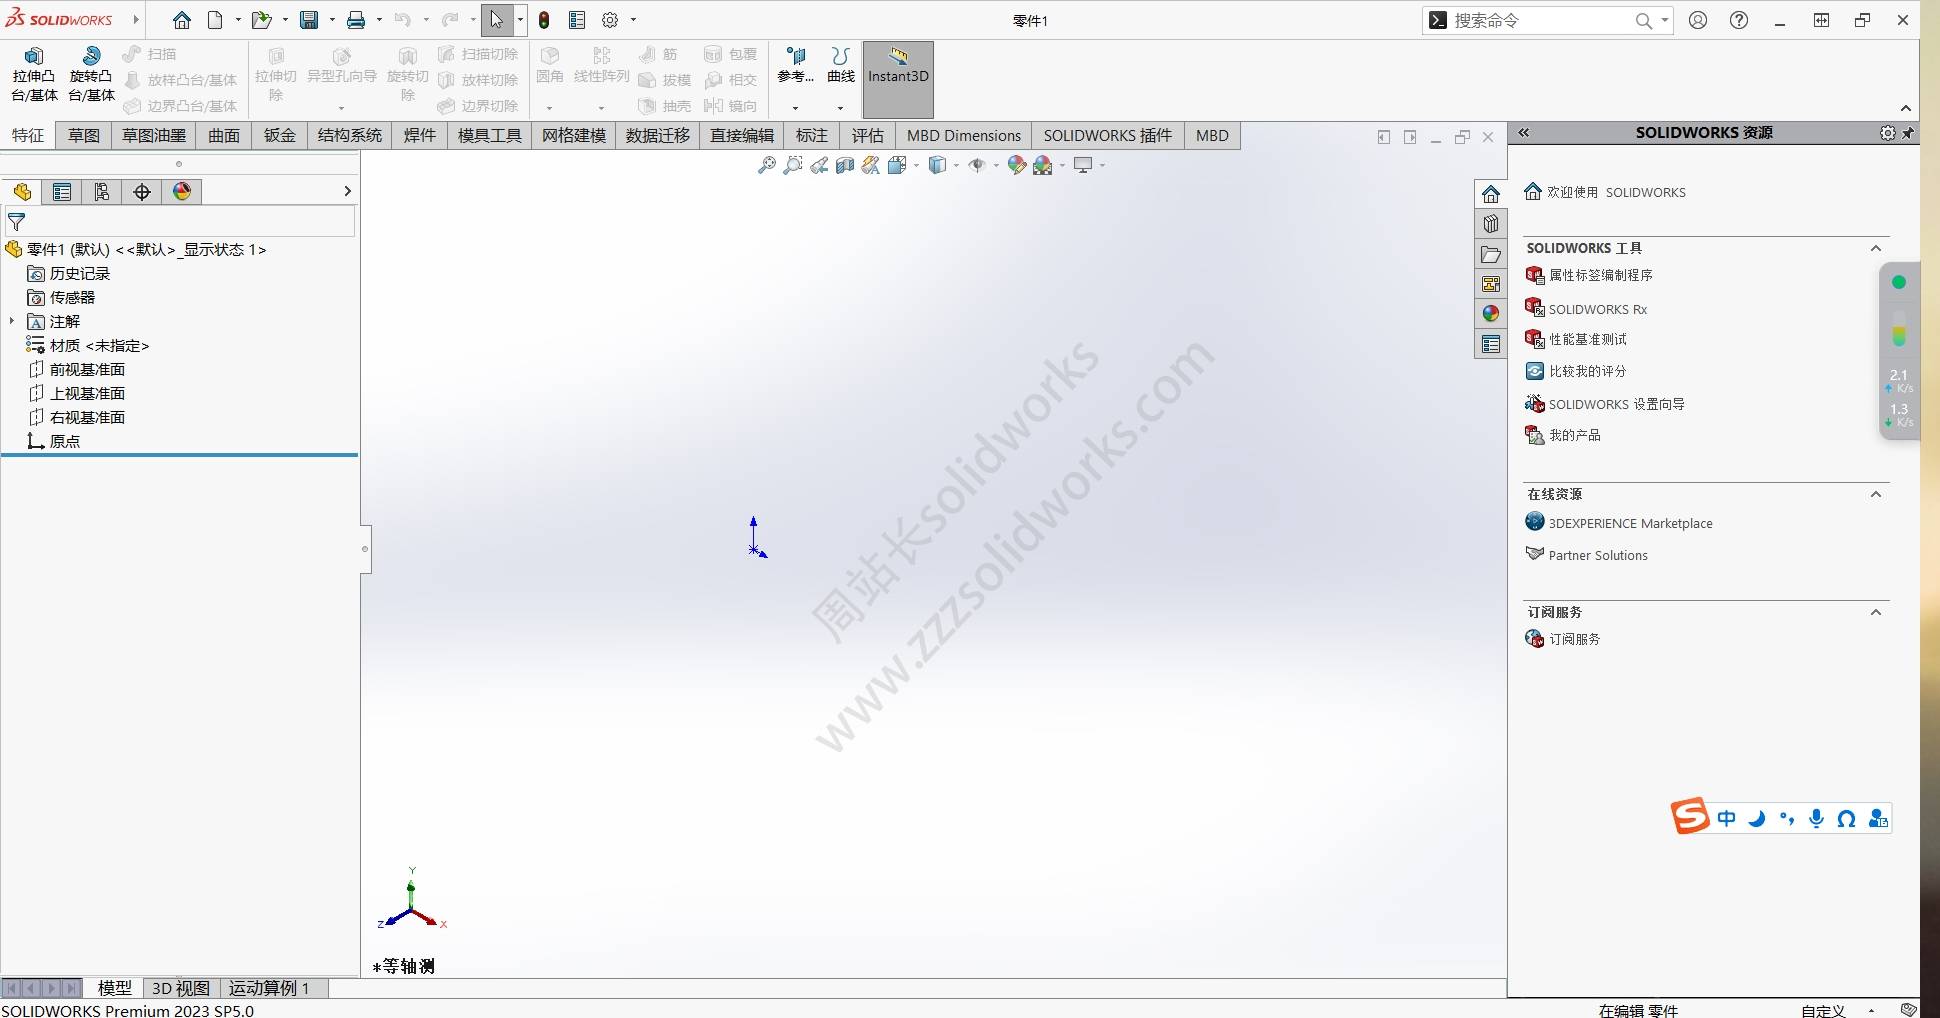The height and width of the screenshot is (1018, 1940).
Task: Open the 性能基准测试 link
Action: click(x=1576, y=340)
